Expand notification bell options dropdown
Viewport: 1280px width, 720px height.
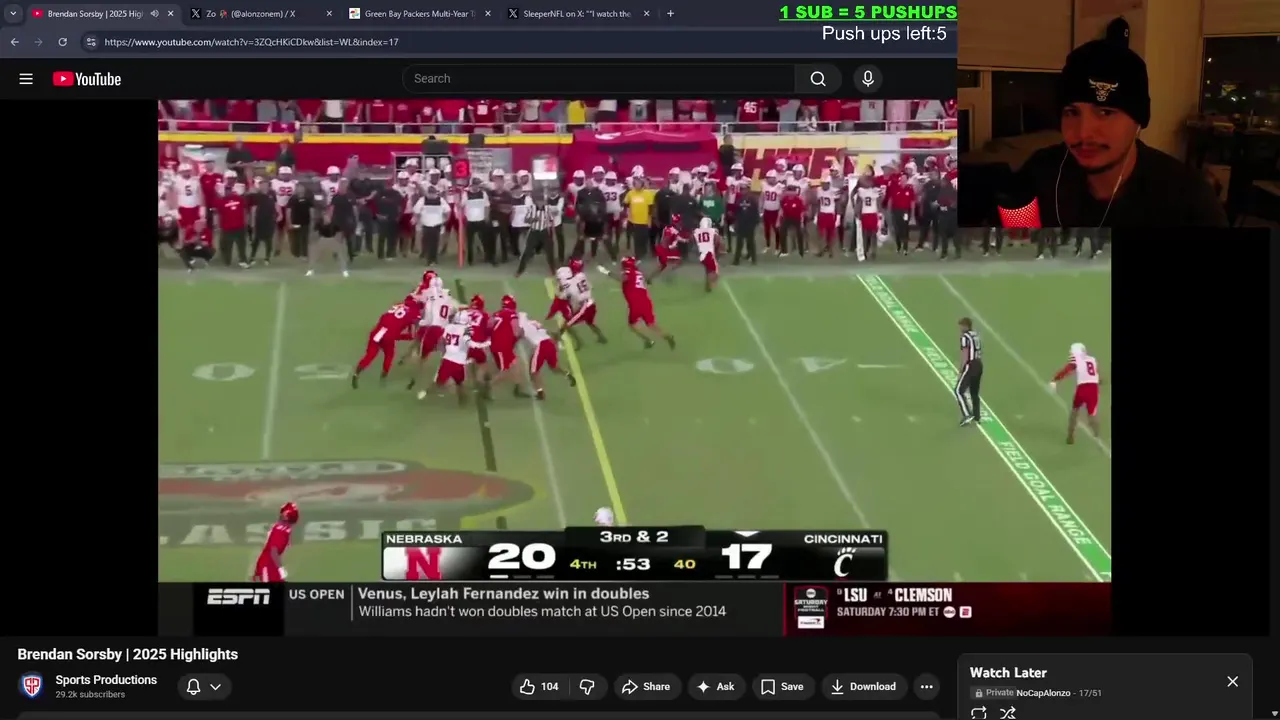click(215, 686)
